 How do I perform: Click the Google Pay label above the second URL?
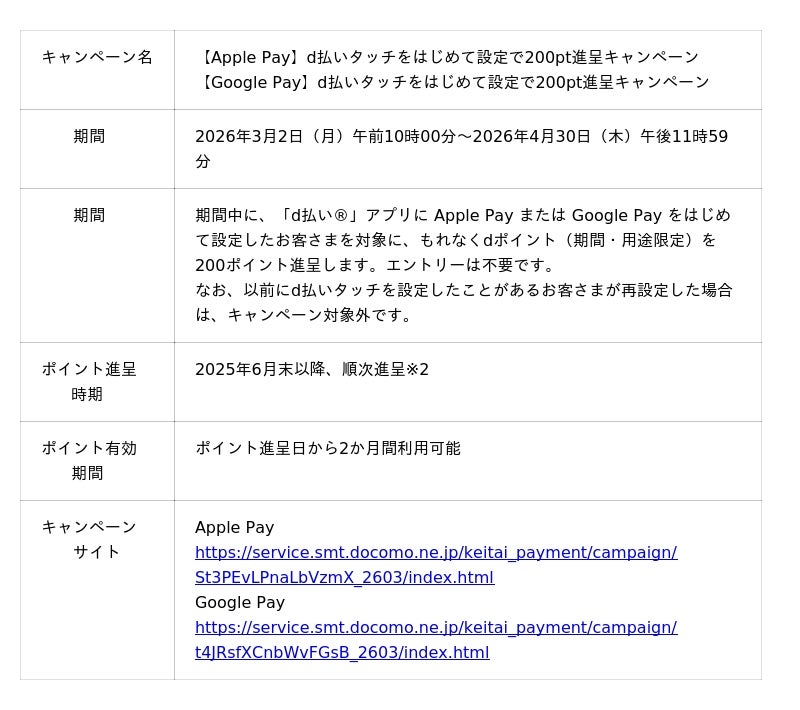click(239, 603)
